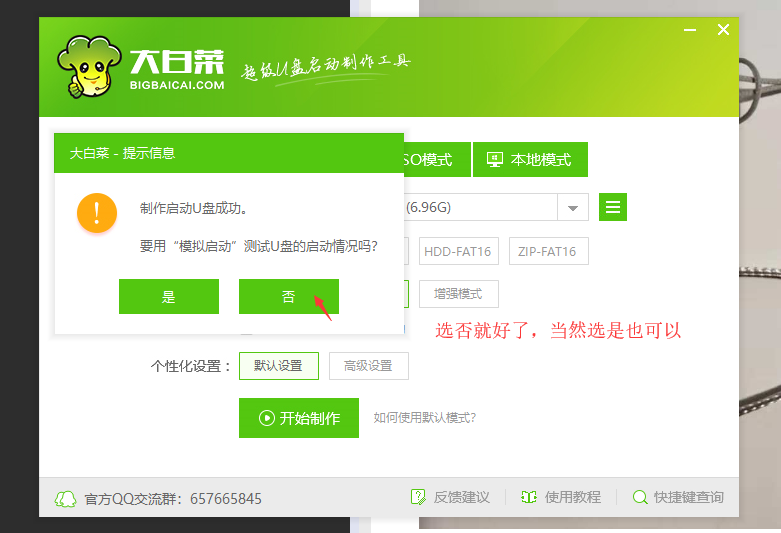The height and width of the screenshot is (533, 781).
Task: Click the green hamburger menu icon
Action: [x=613, y=207]
